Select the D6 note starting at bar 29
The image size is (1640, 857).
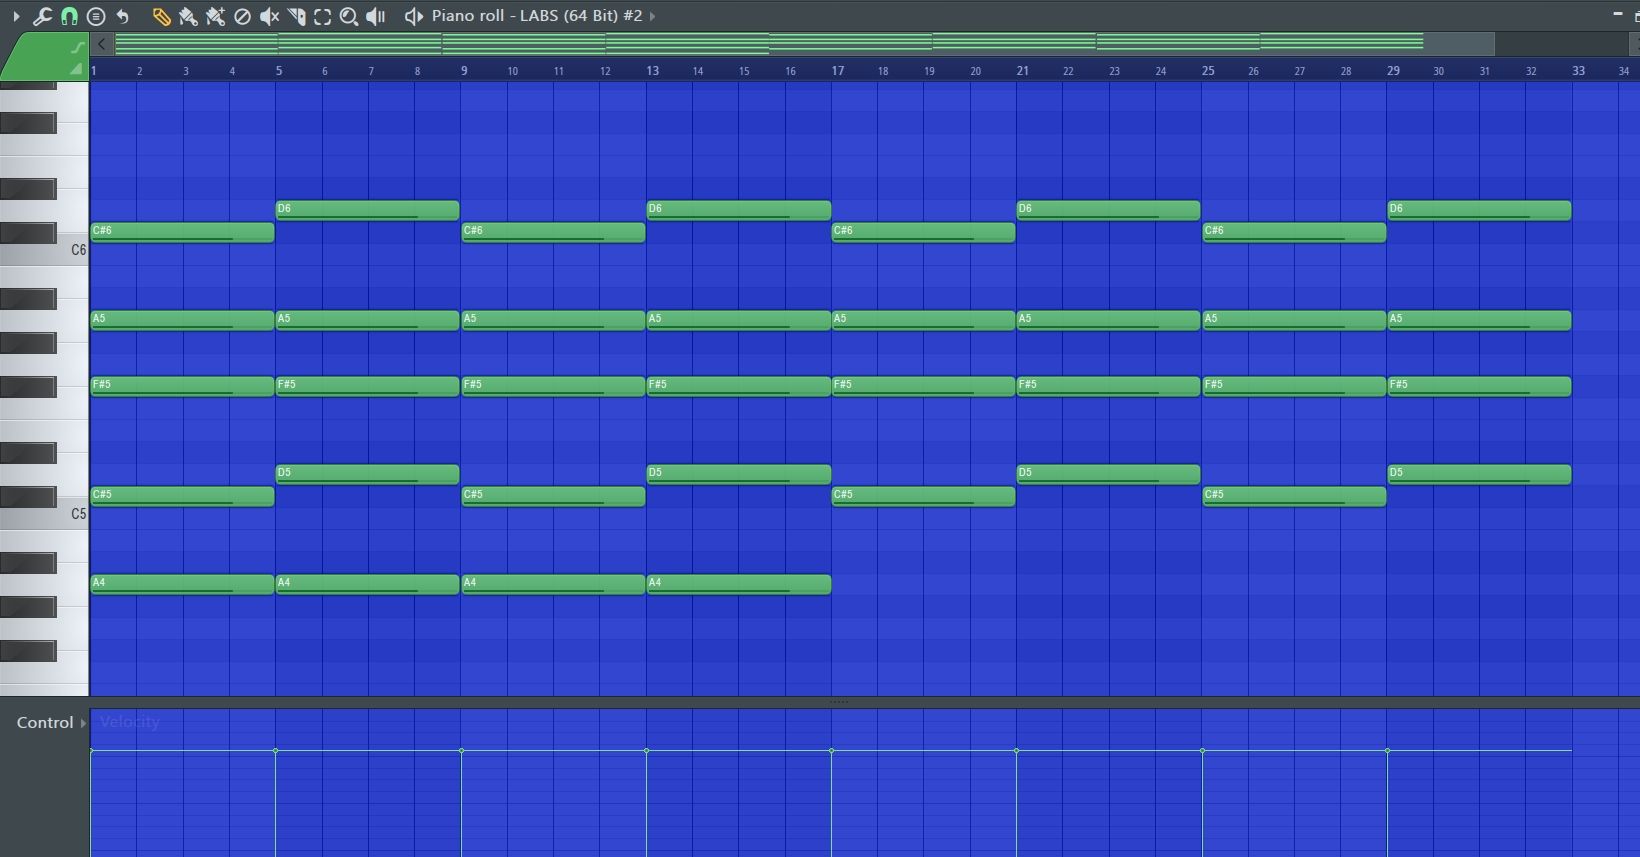pos(1479,210)
